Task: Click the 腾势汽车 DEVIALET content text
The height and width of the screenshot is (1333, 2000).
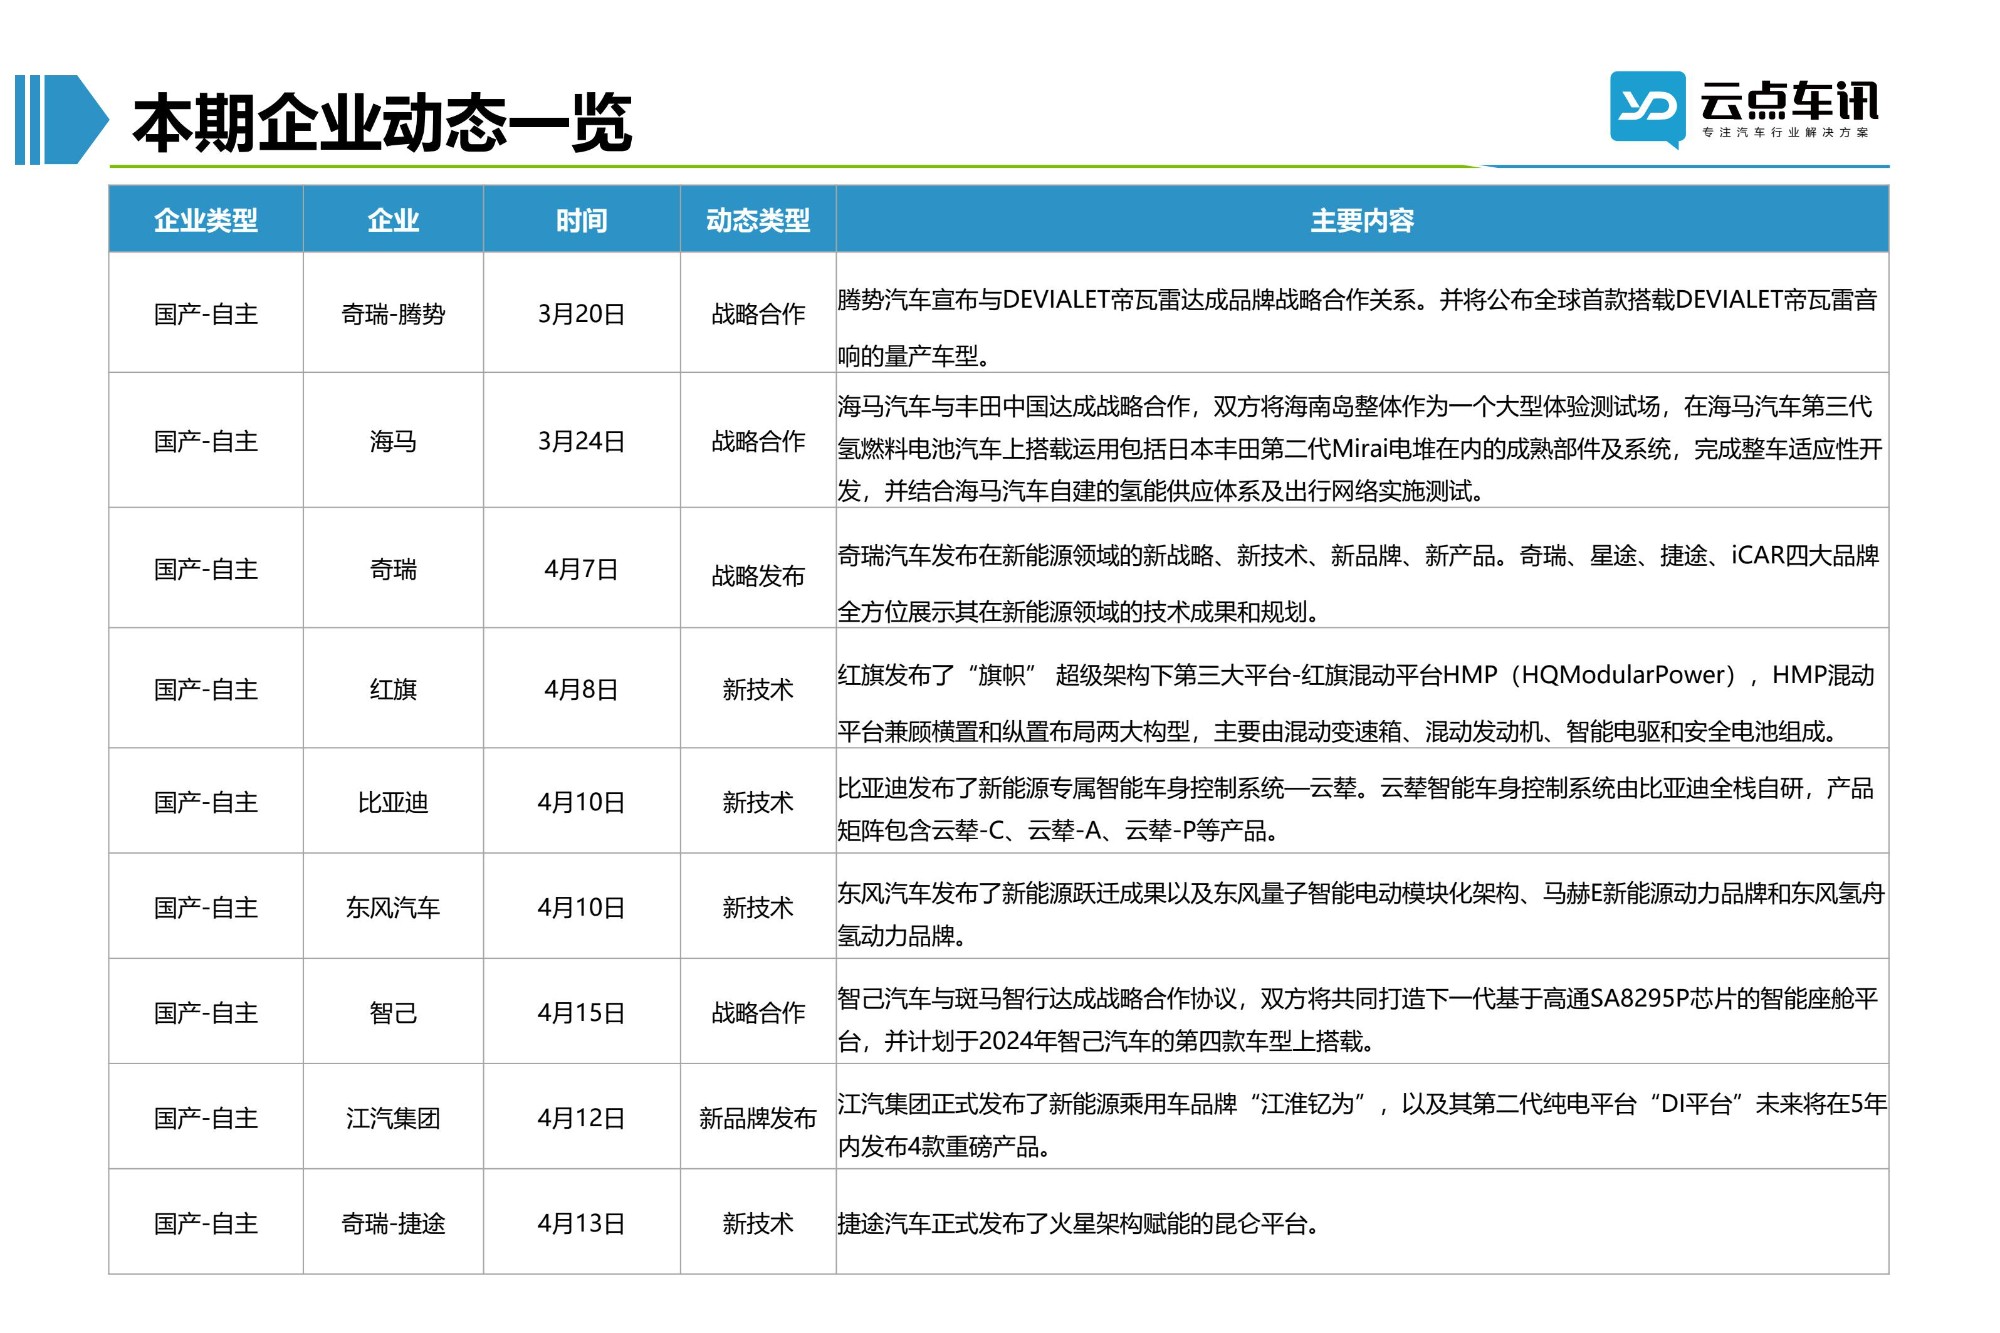Action: 1358,328
